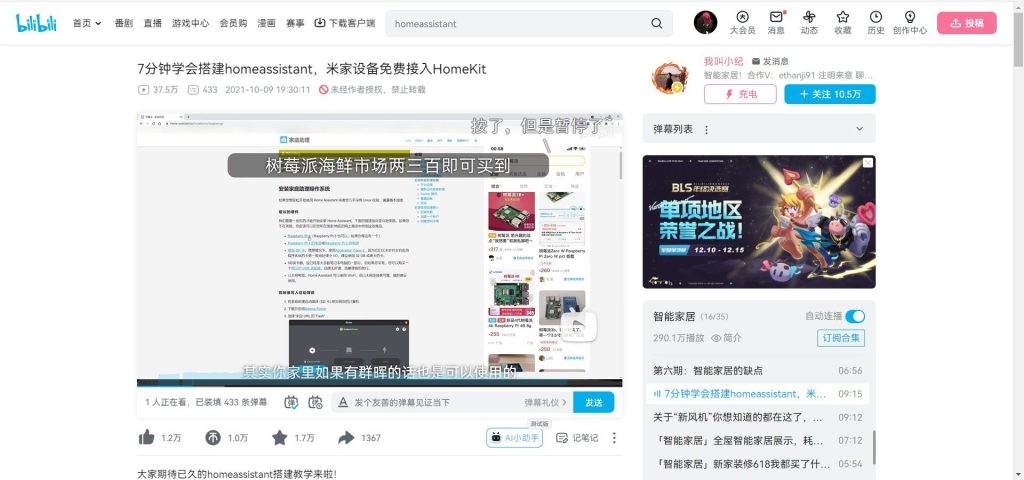Click the 433 danmaku count
This screenshot has height=480, width=1024.
(x=202, y=89)
